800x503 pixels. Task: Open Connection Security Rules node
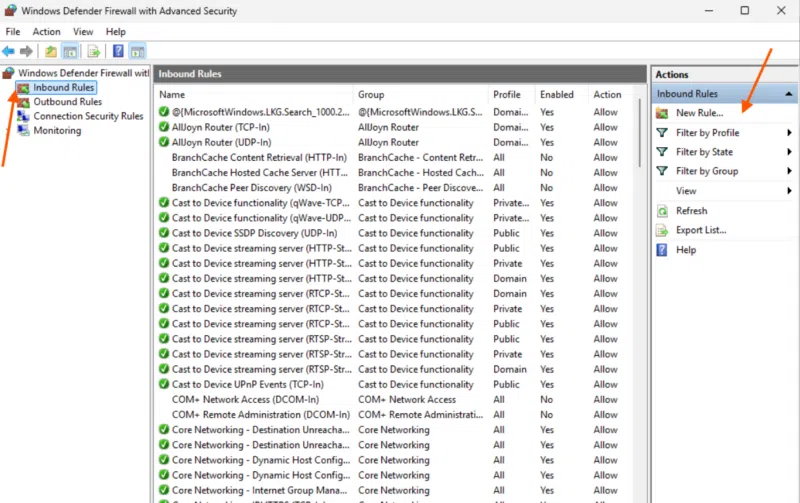tap(88, 116)
